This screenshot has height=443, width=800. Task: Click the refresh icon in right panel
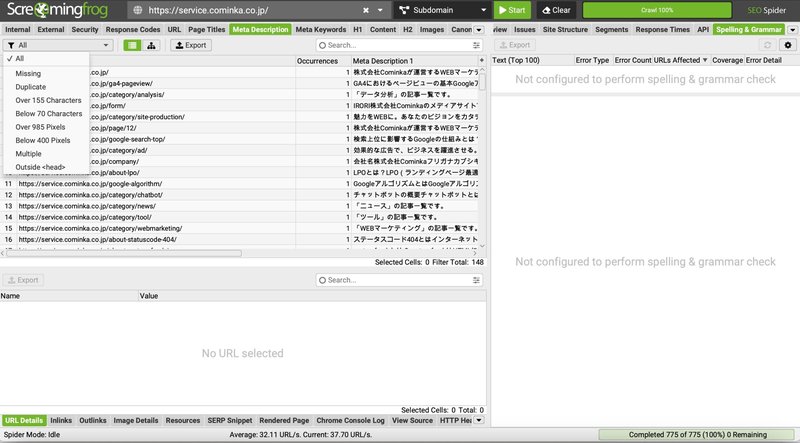click(767, 45)
